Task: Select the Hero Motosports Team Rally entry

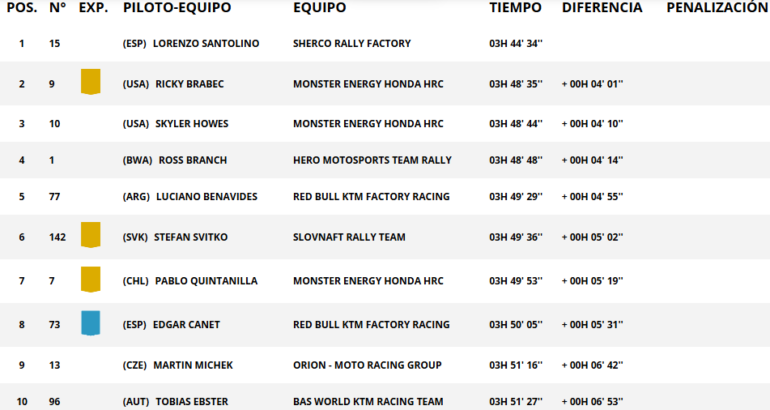Action: tap(372, 160)
